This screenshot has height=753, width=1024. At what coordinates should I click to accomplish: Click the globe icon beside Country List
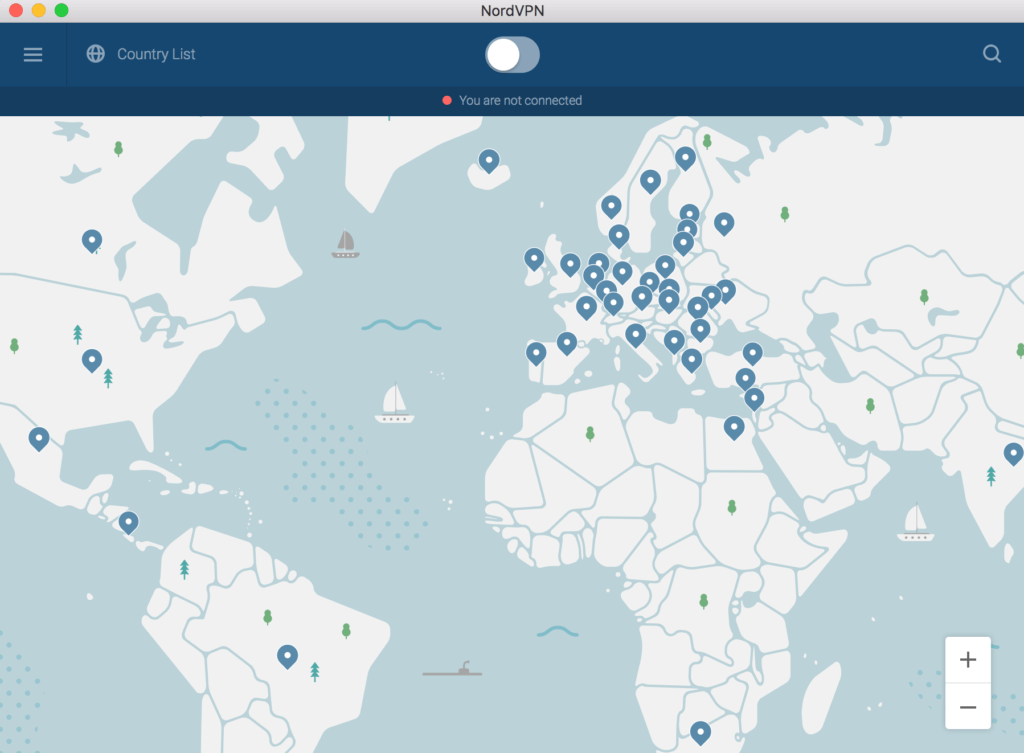tap(96, 54)
